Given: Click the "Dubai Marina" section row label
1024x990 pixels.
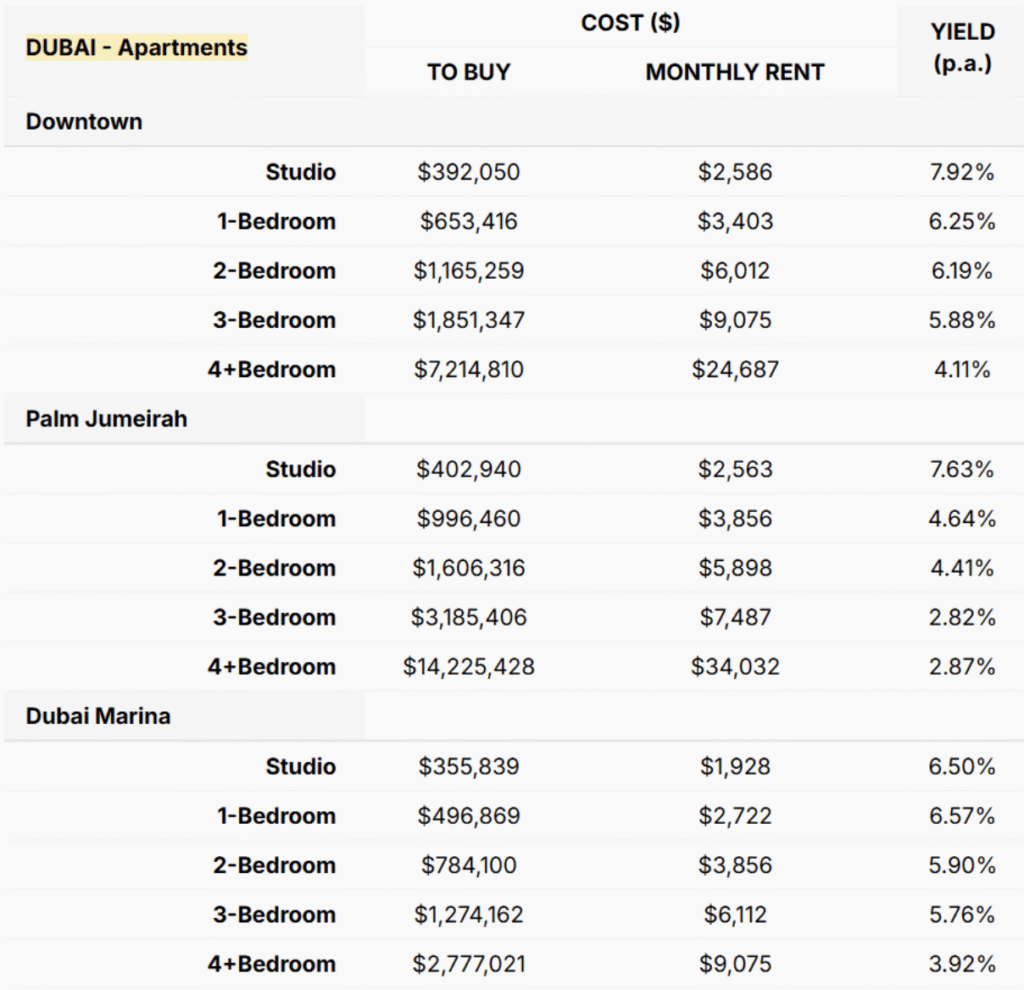Looking at the screenshot, I should pos(98,716).
